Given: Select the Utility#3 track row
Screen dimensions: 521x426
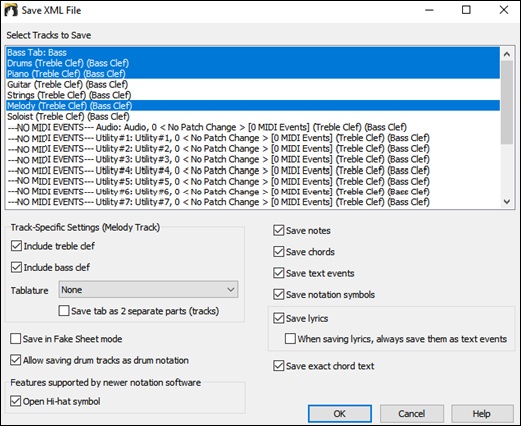Looking at the screenshot, I should point(253,159).
